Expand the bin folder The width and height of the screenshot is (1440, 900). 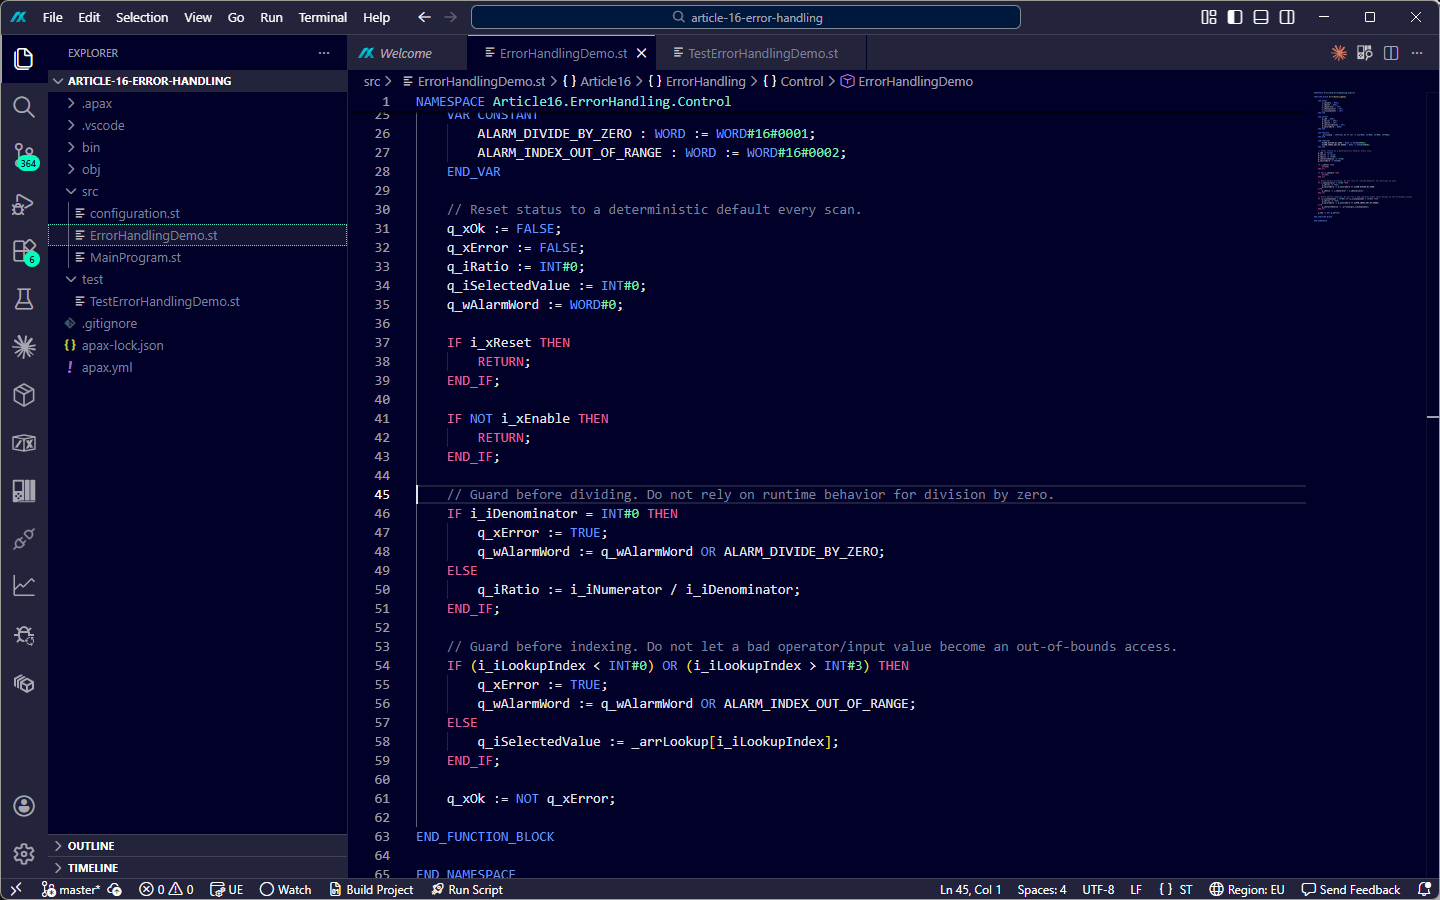pos(197,147)
